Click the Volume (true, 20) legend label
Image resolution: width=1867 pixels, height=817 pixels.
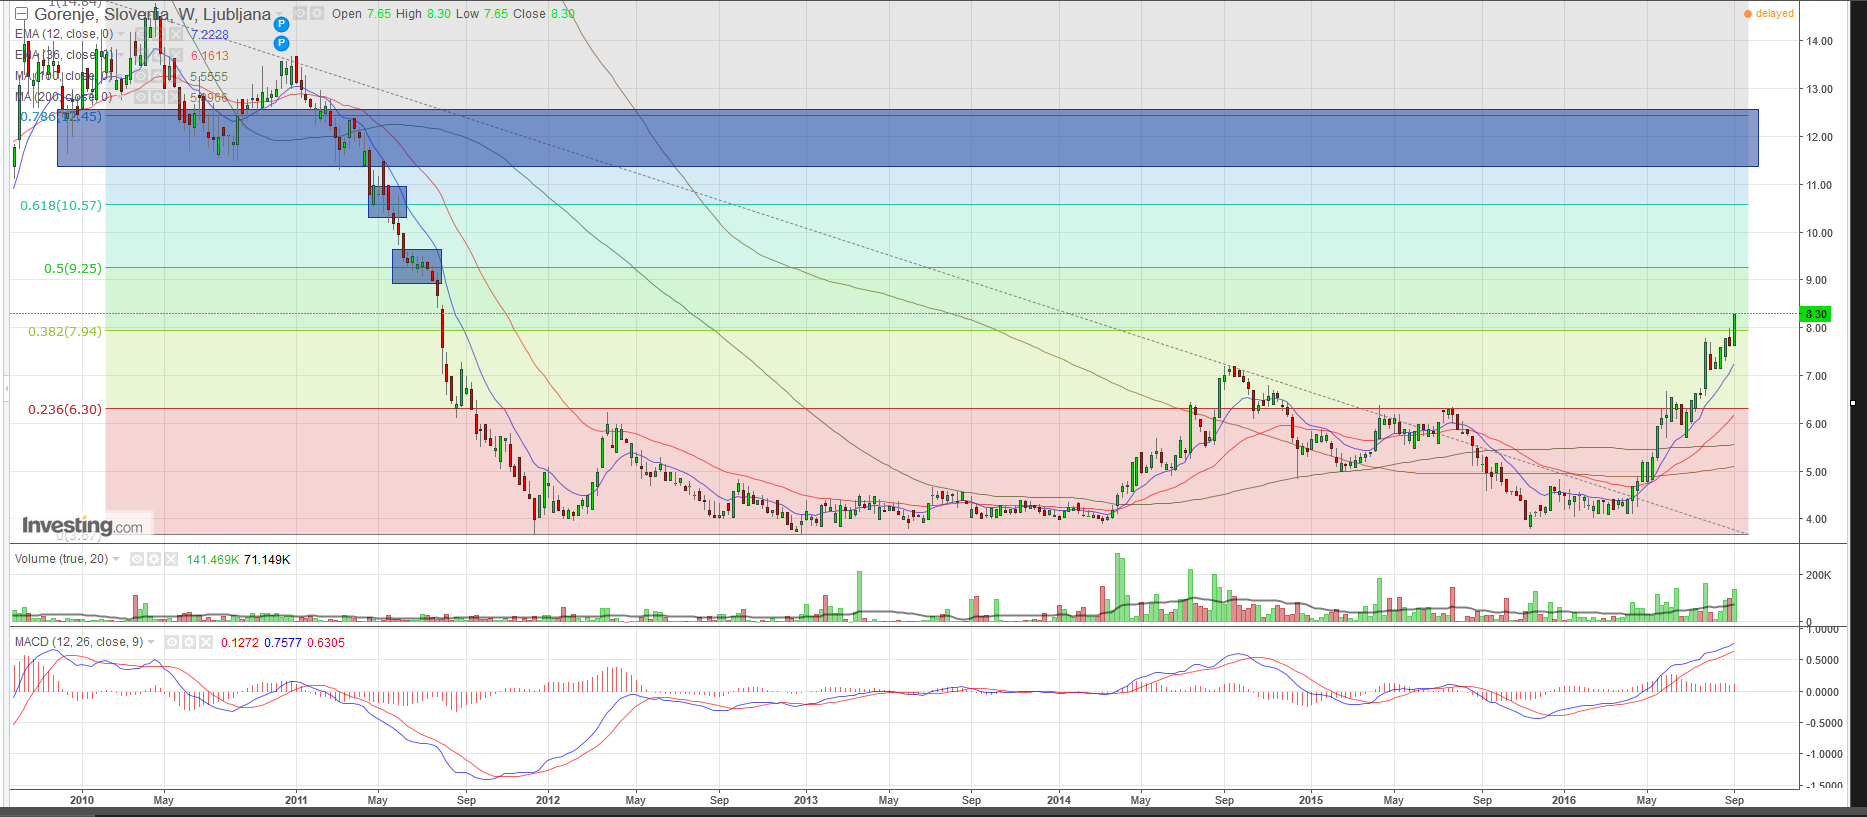pyautogui.click(x=61, y=559)
